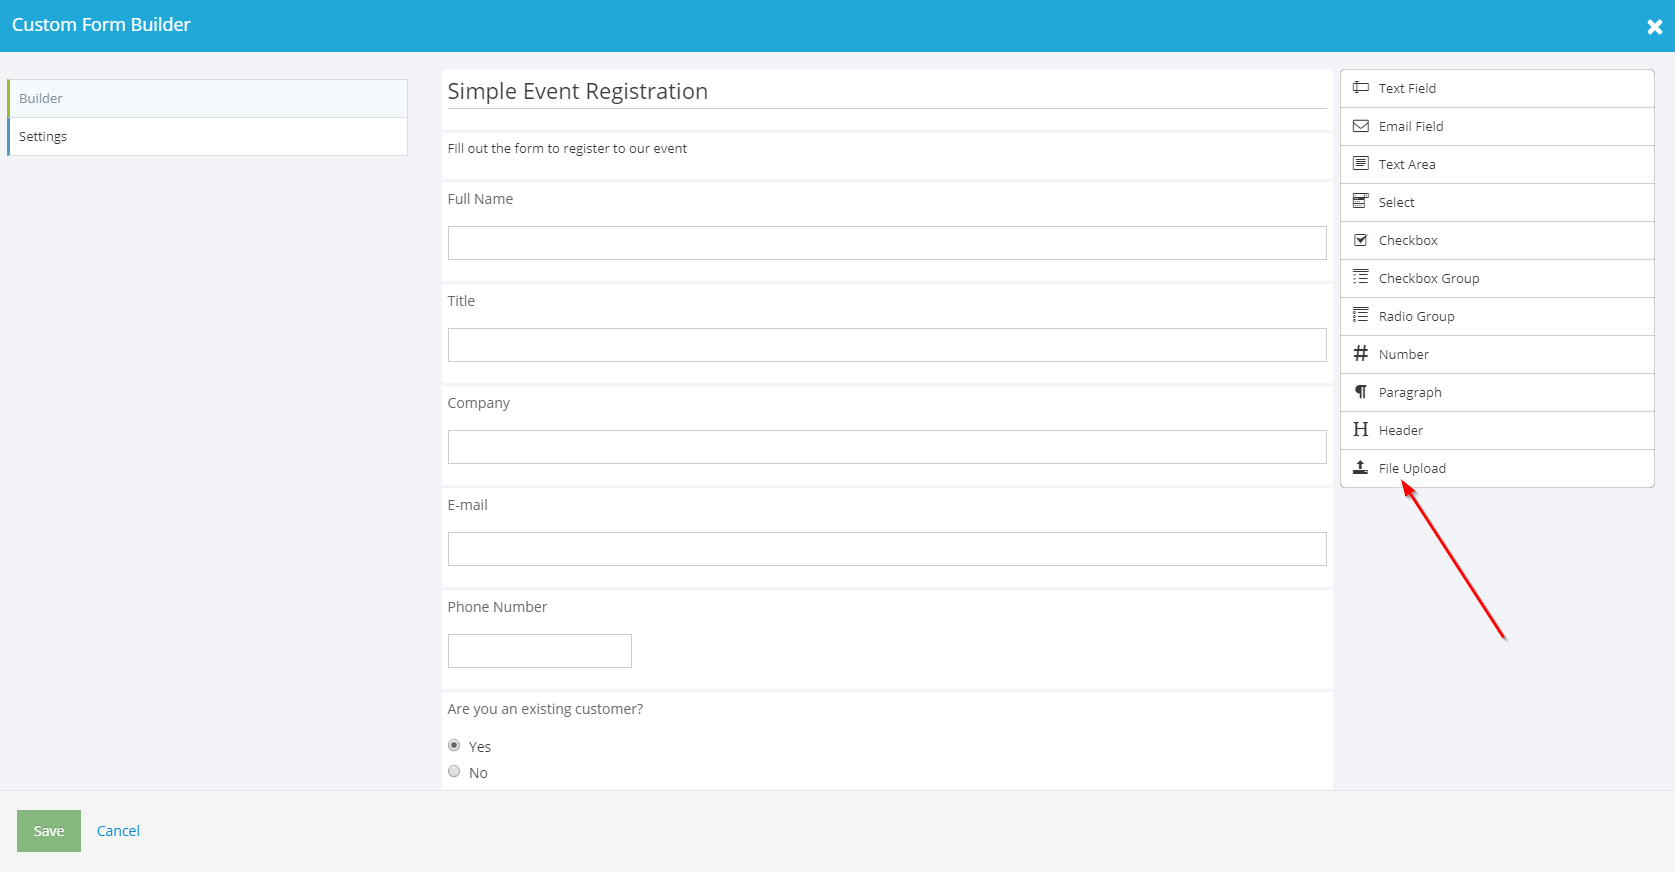
Task: Click the Radio Group icon
Action: coord(1360,316)
